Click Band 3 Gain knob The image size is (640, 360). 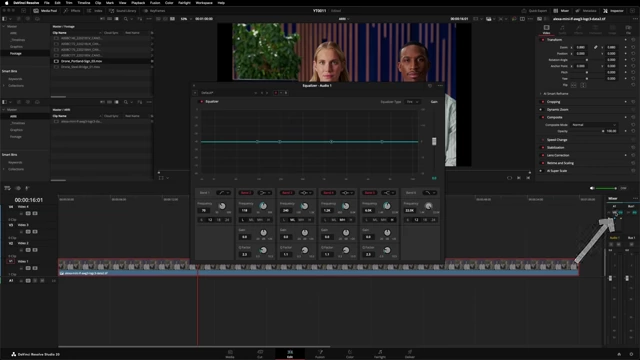[304, 233]
